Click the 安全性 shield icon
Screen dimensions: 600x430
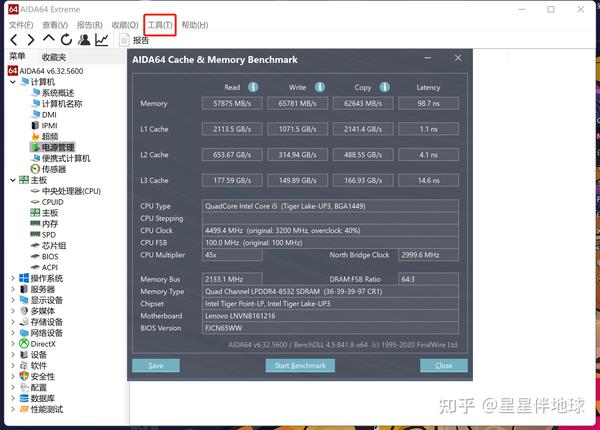tap(24, 376)
